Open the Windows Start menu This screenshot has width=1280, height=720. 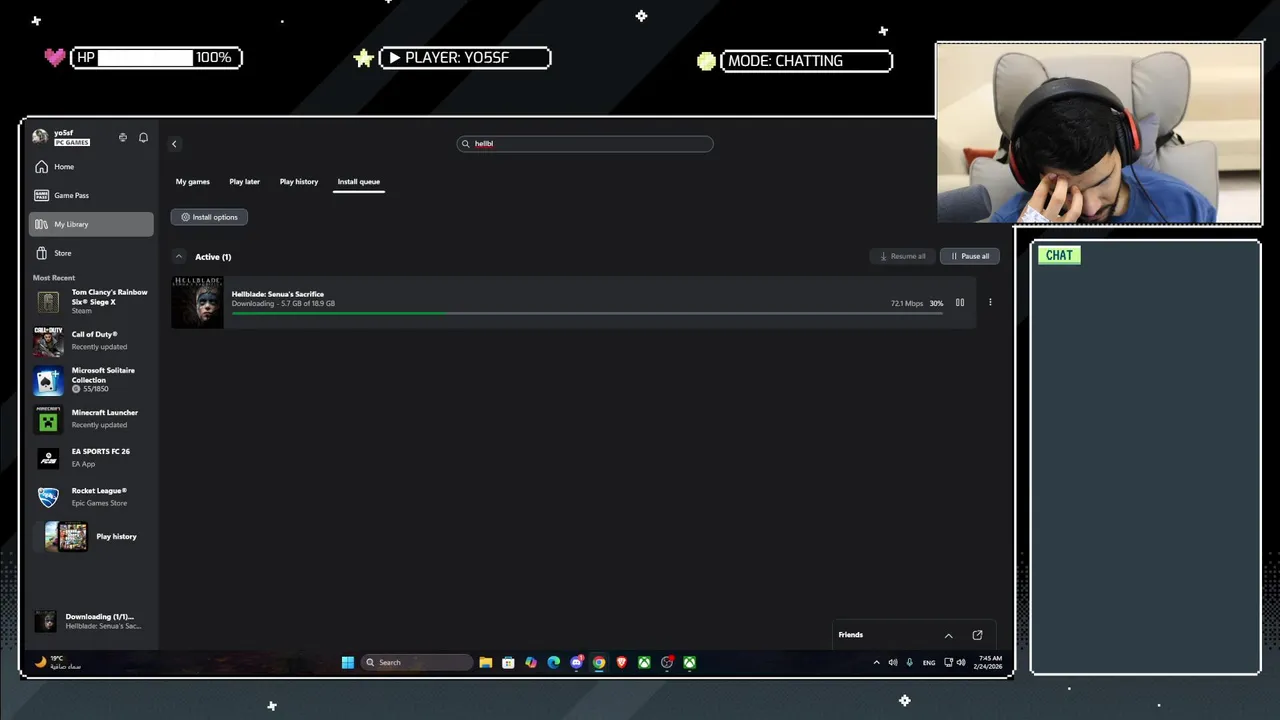[347, 662]
